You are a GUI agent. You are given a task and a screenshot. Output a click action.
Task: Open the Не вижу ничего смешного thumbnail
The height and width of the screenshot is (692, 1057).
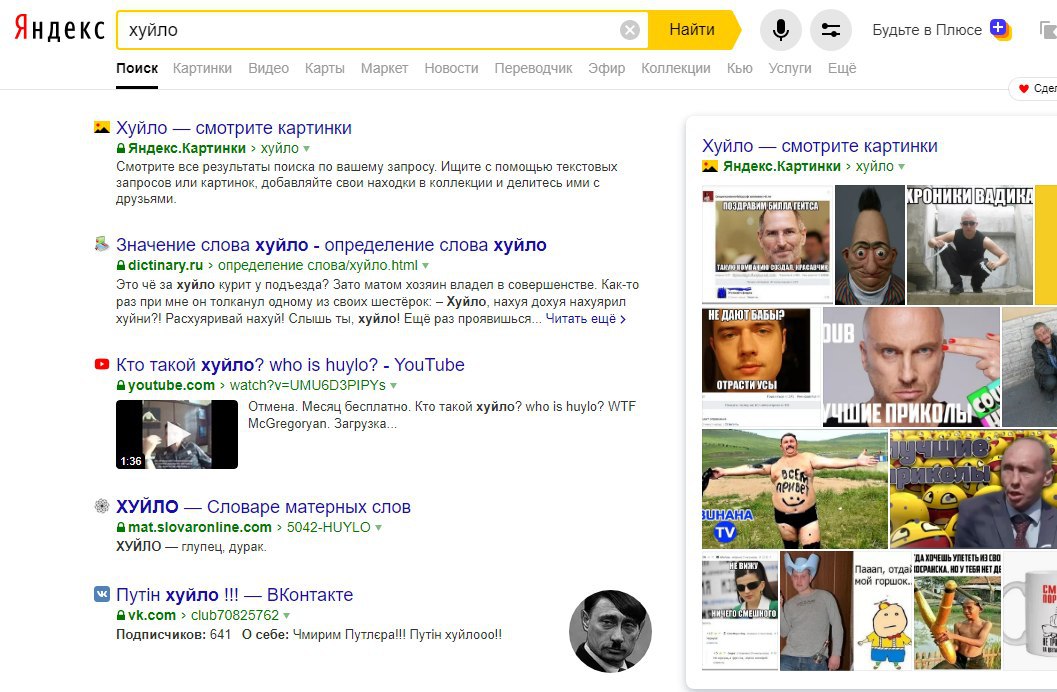coord(739,610)
